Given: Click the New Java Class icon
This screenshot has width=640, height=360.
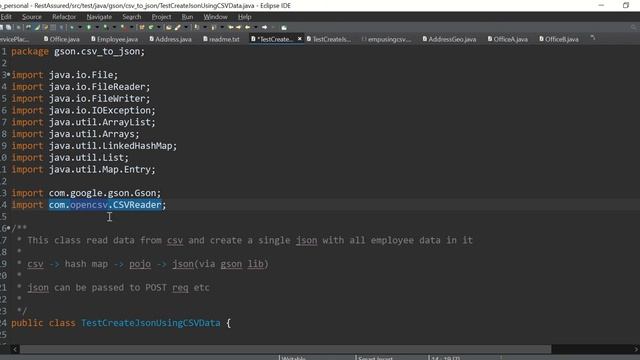Looking at the screenshot, I should pos(151,27).
